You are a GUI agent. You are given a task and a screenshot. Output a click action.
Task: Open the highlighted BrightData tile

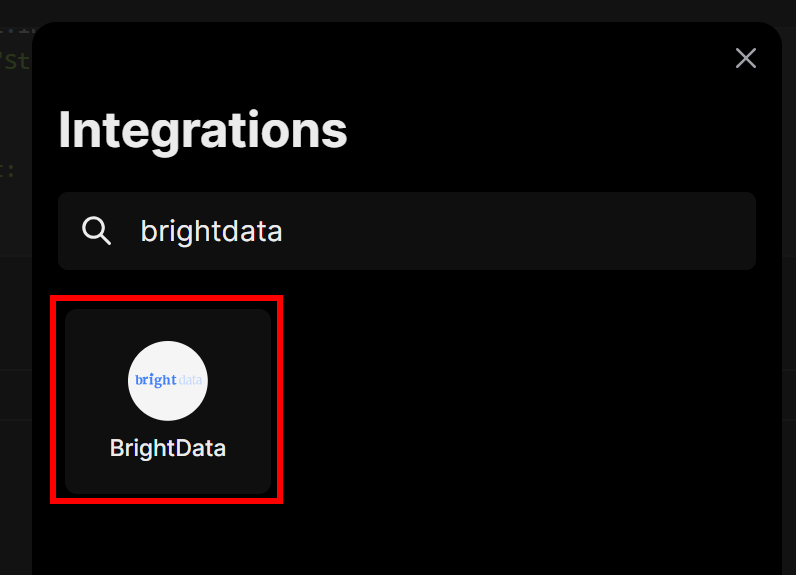[167, 400]
